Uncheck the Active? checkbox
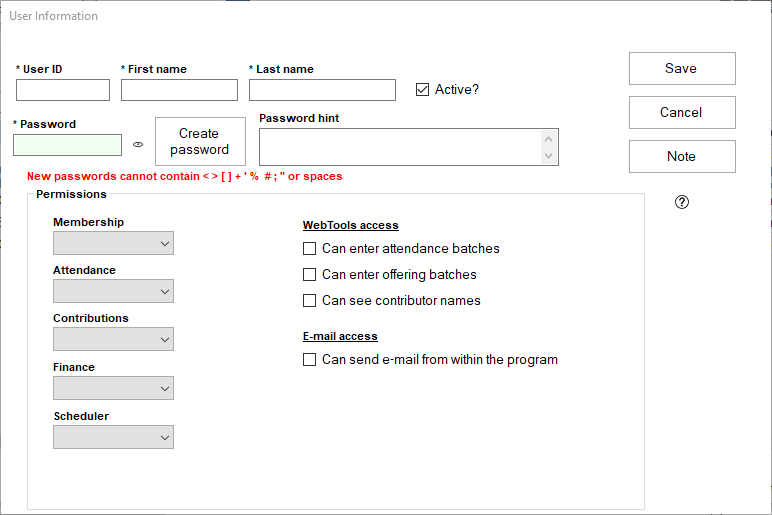This screenshot has height=515, width=772. click(x=422, y=90)
